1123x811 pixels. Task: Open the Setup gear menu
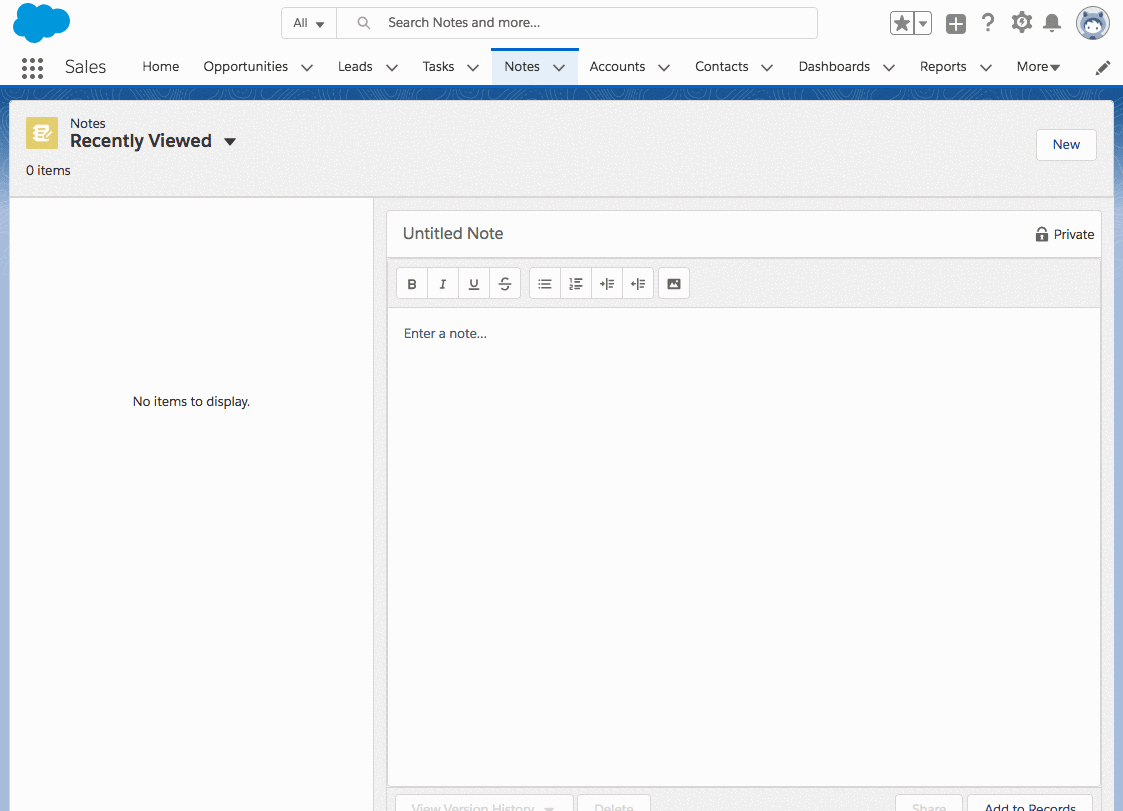(x=1021, y=23)
